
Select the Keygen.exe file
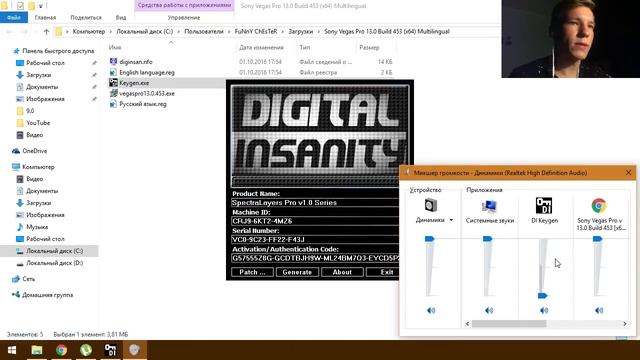134,83
